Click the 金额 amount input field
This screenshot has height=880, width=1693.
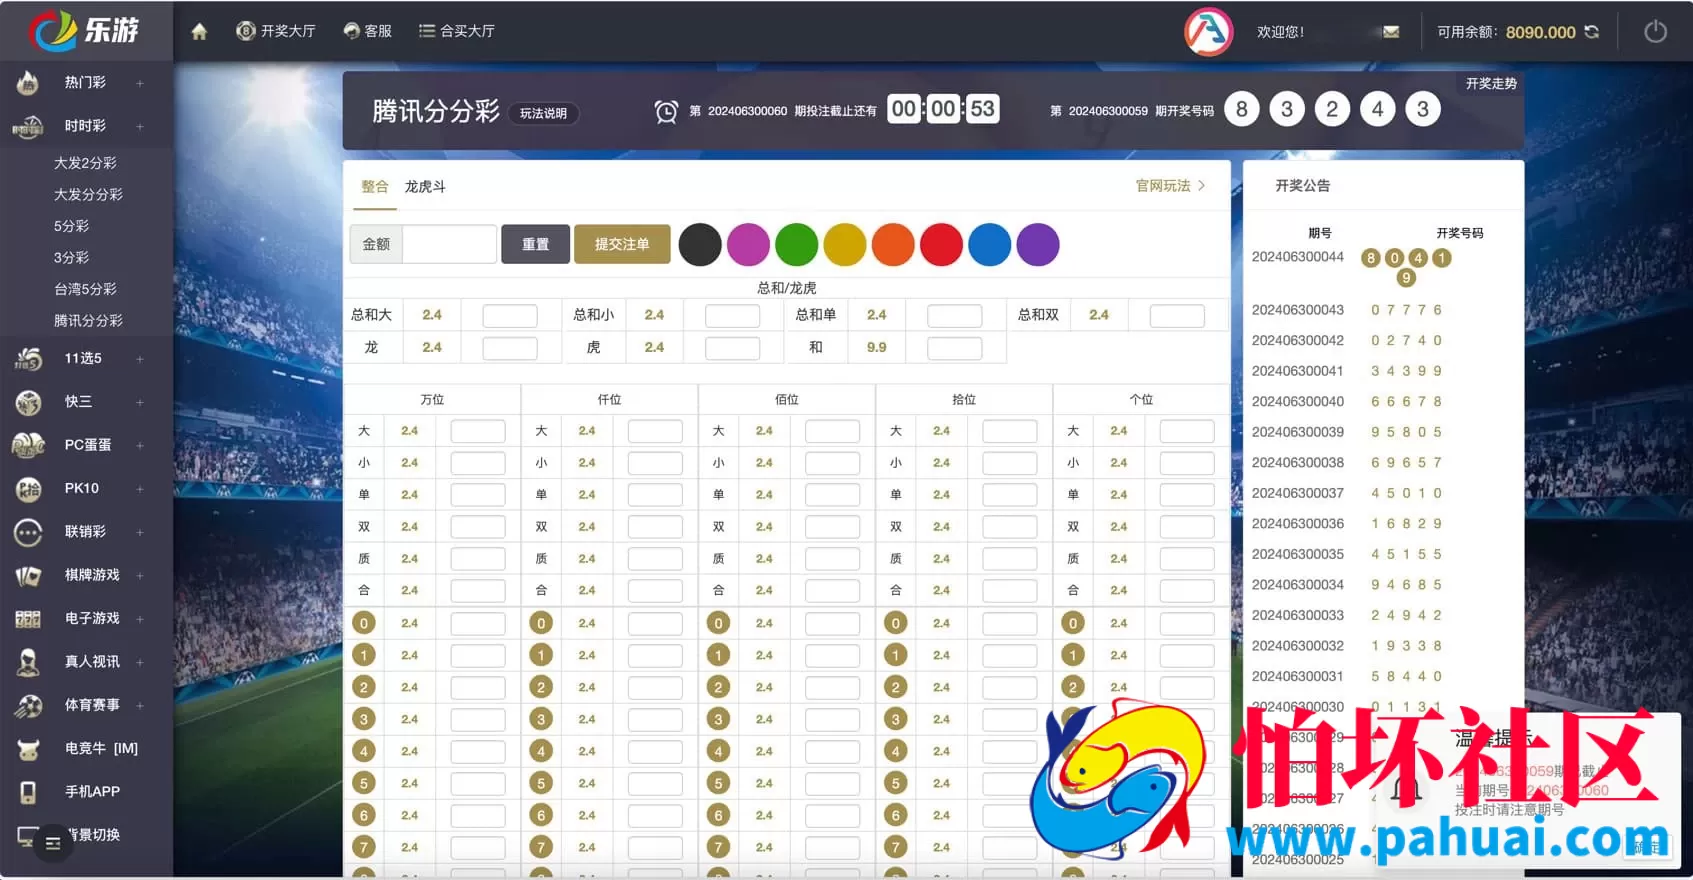[x=449, y=244]
